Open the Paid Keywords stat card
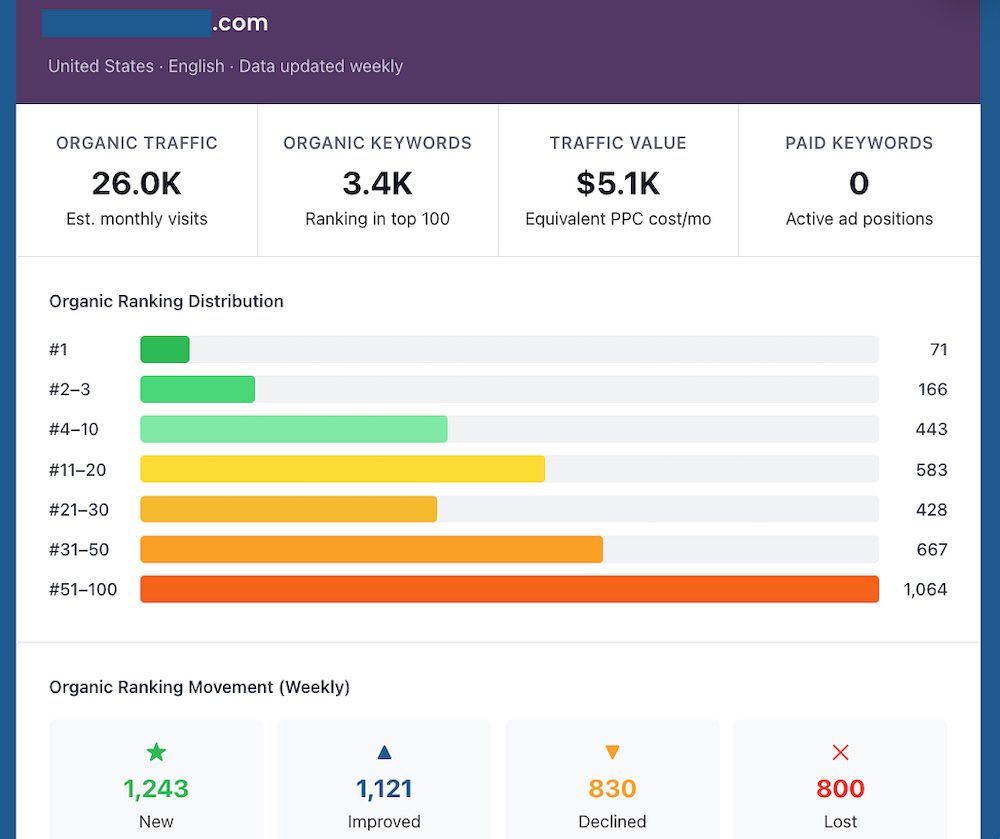This screenshot has height=839, width=1000. (859, 181)
